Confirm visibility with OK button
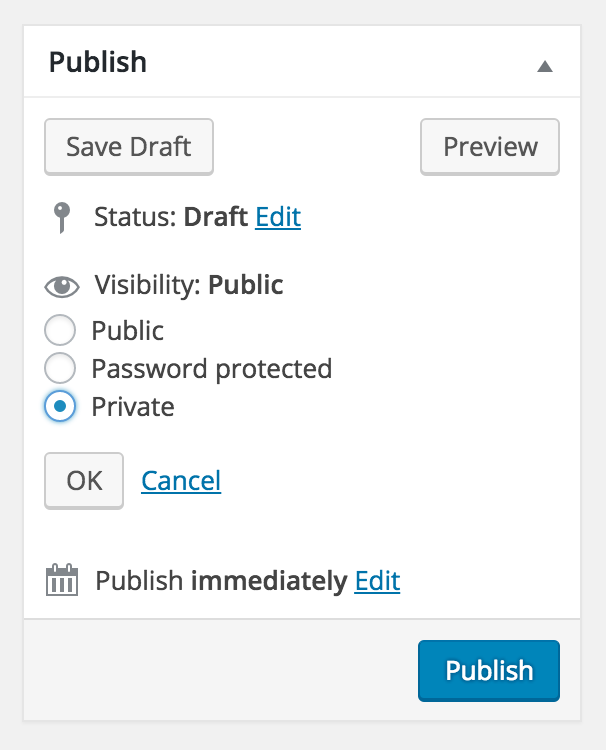 coord(84,481)
